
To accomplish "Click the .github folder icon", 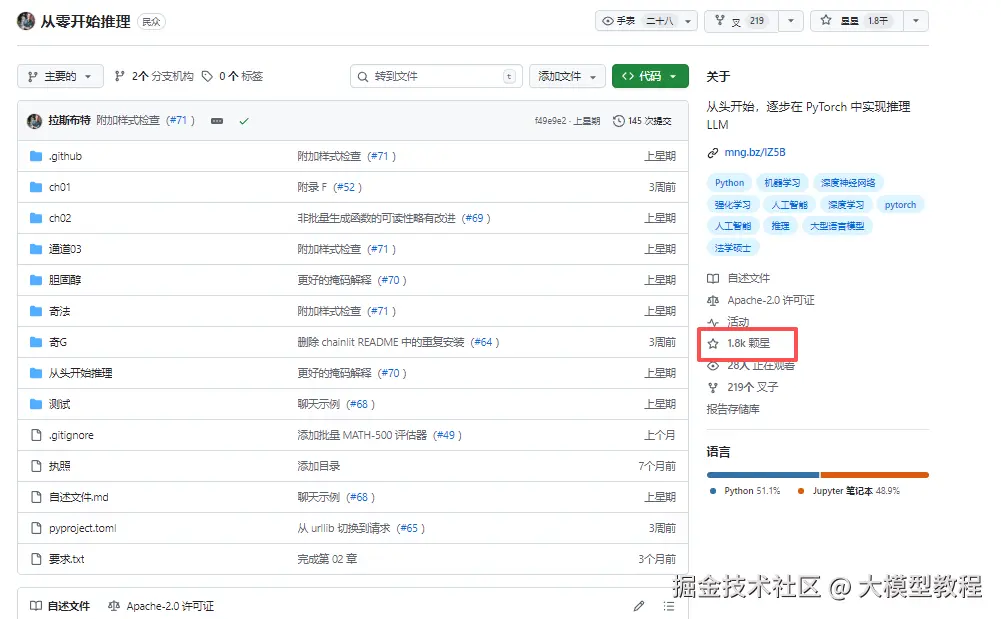I will coord(36,156).
